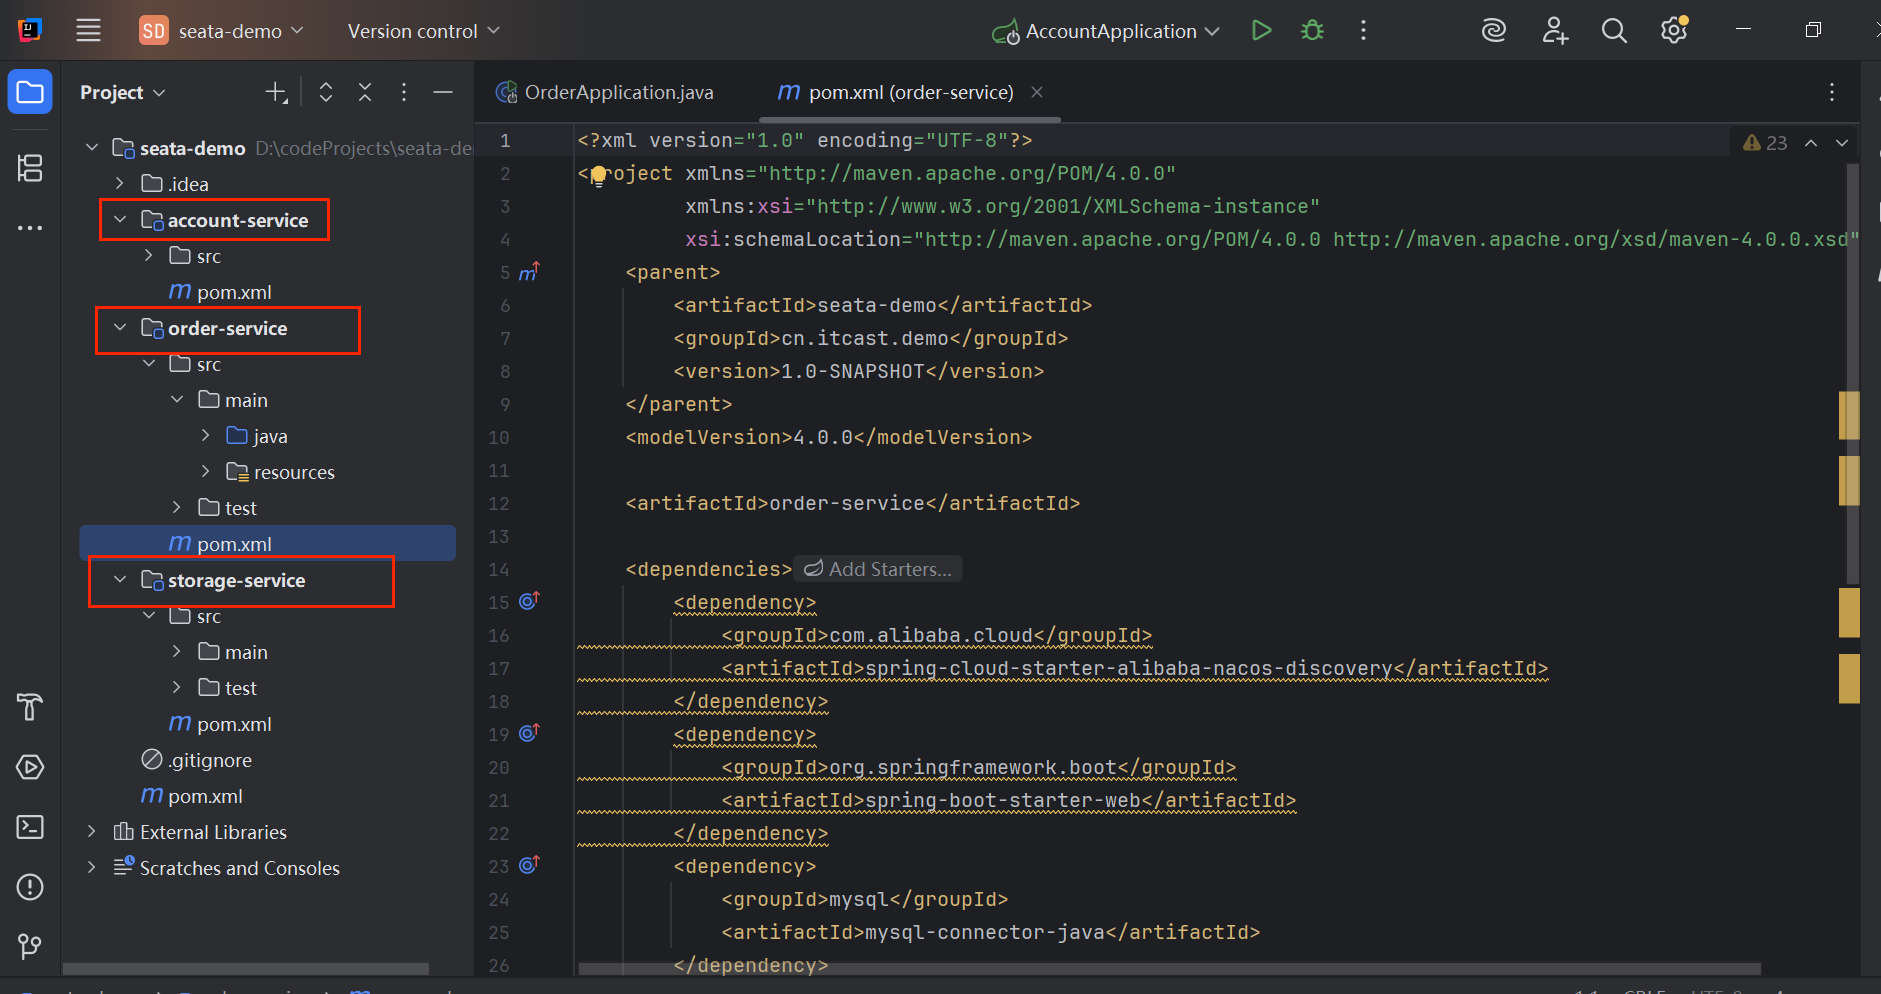The height and width of the screenshot is (994, 1881).
Task: Open the Git tool window
Action: click(x=30, y=946)
